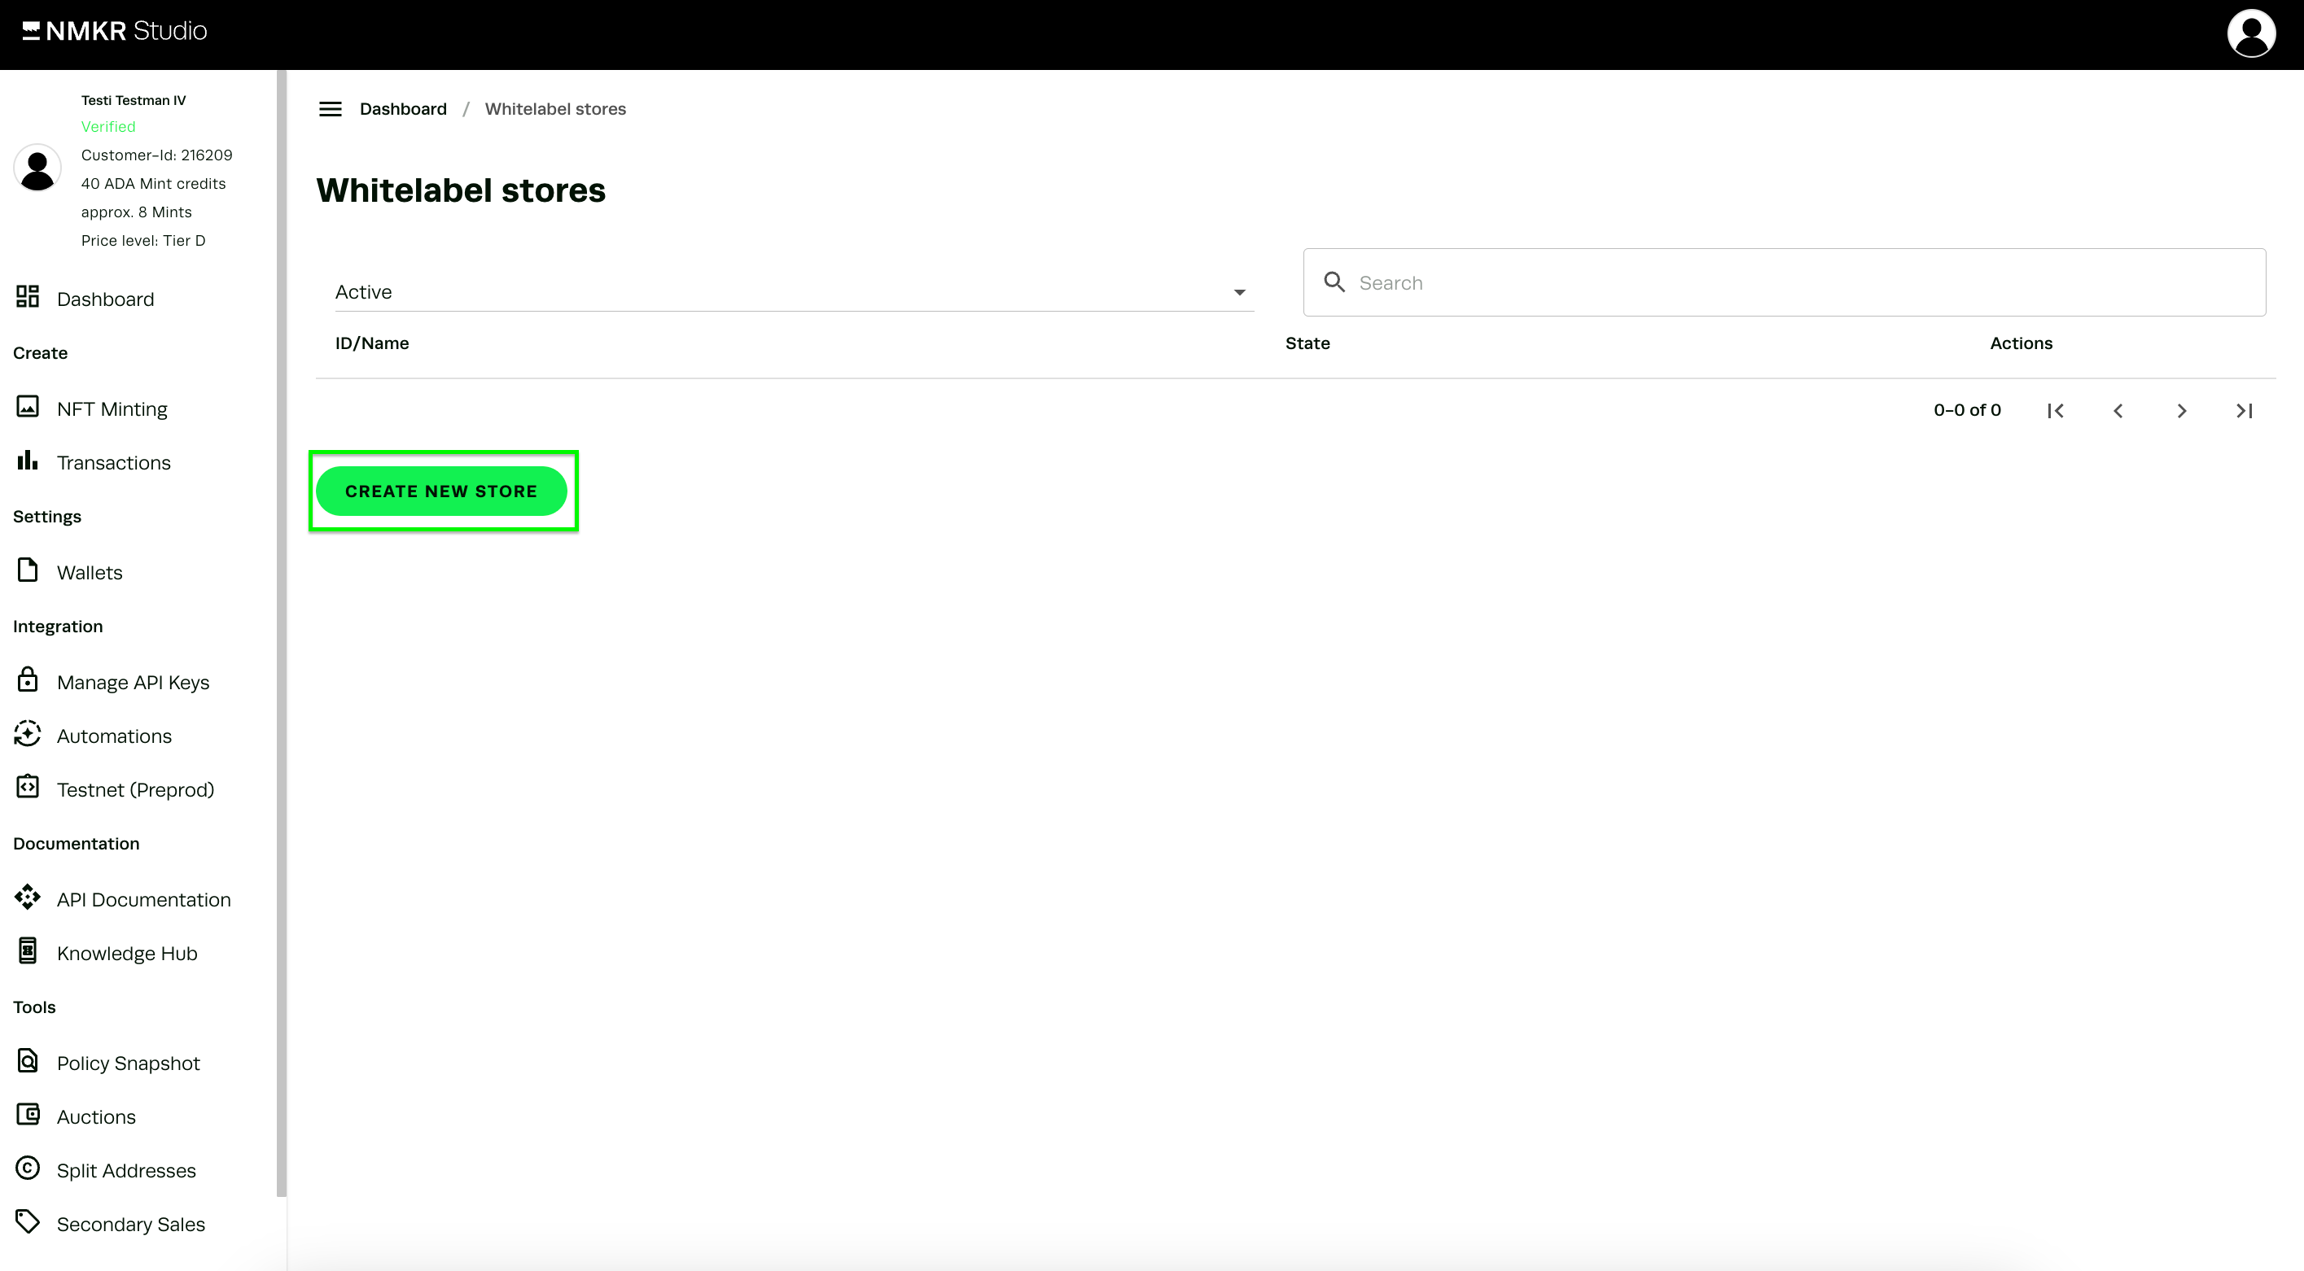Click the Split Addresses icon
Viewport: 2304px width, 1271px height.
28,1168
